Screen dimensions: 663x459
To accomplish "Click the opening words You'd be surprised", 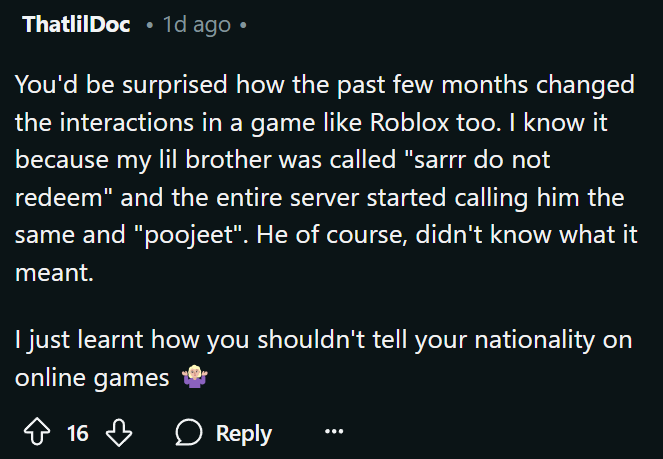I will coord(121,85).
